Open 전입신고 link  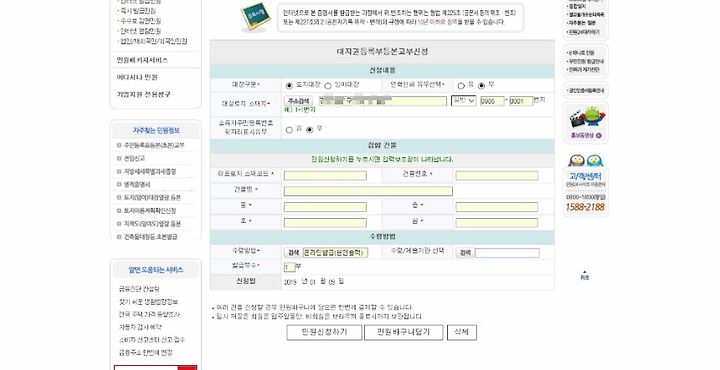[134, 158]
